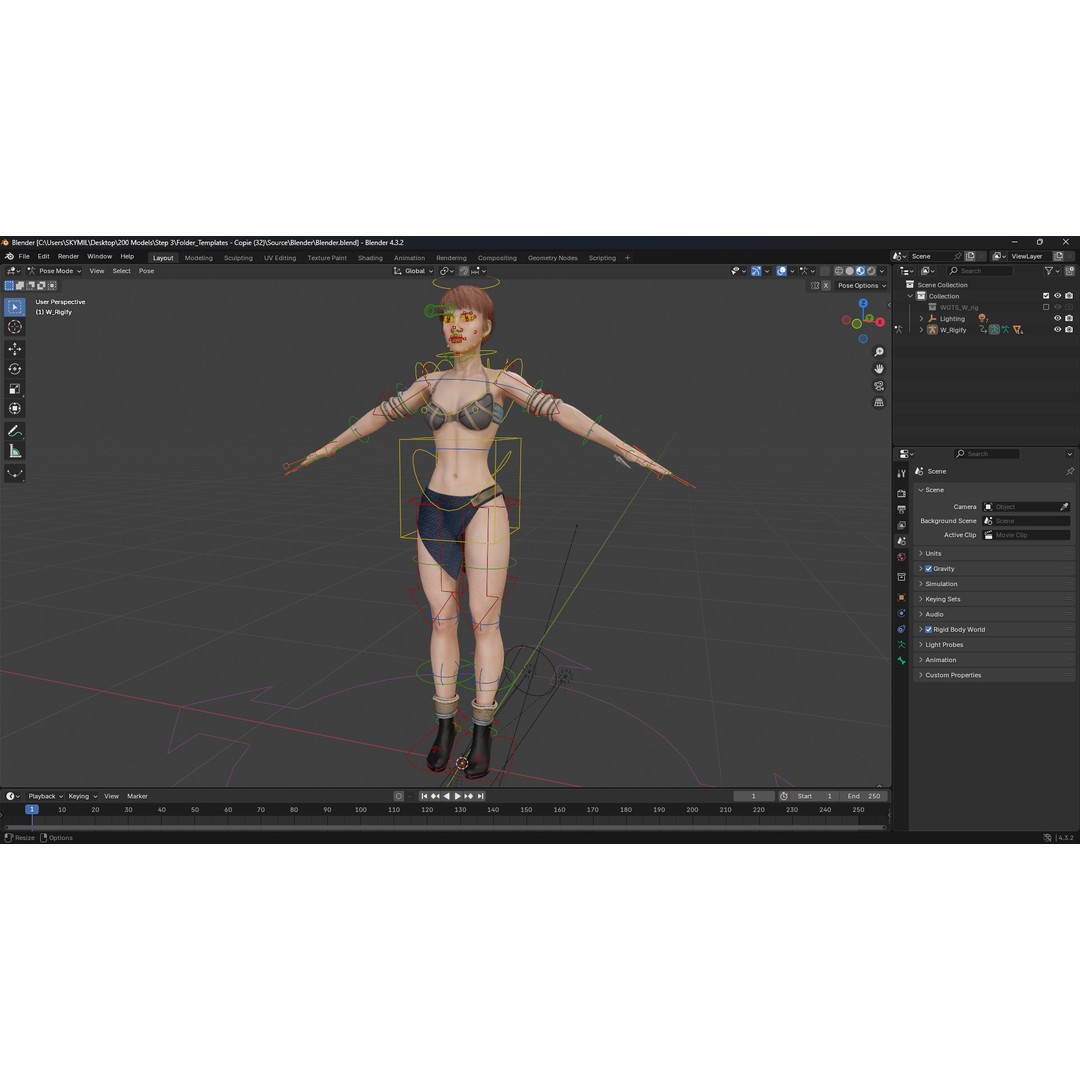The height and width of the screenshot is (1080, 1080).
Task: Open the File menu
Action: click(24, 256)
